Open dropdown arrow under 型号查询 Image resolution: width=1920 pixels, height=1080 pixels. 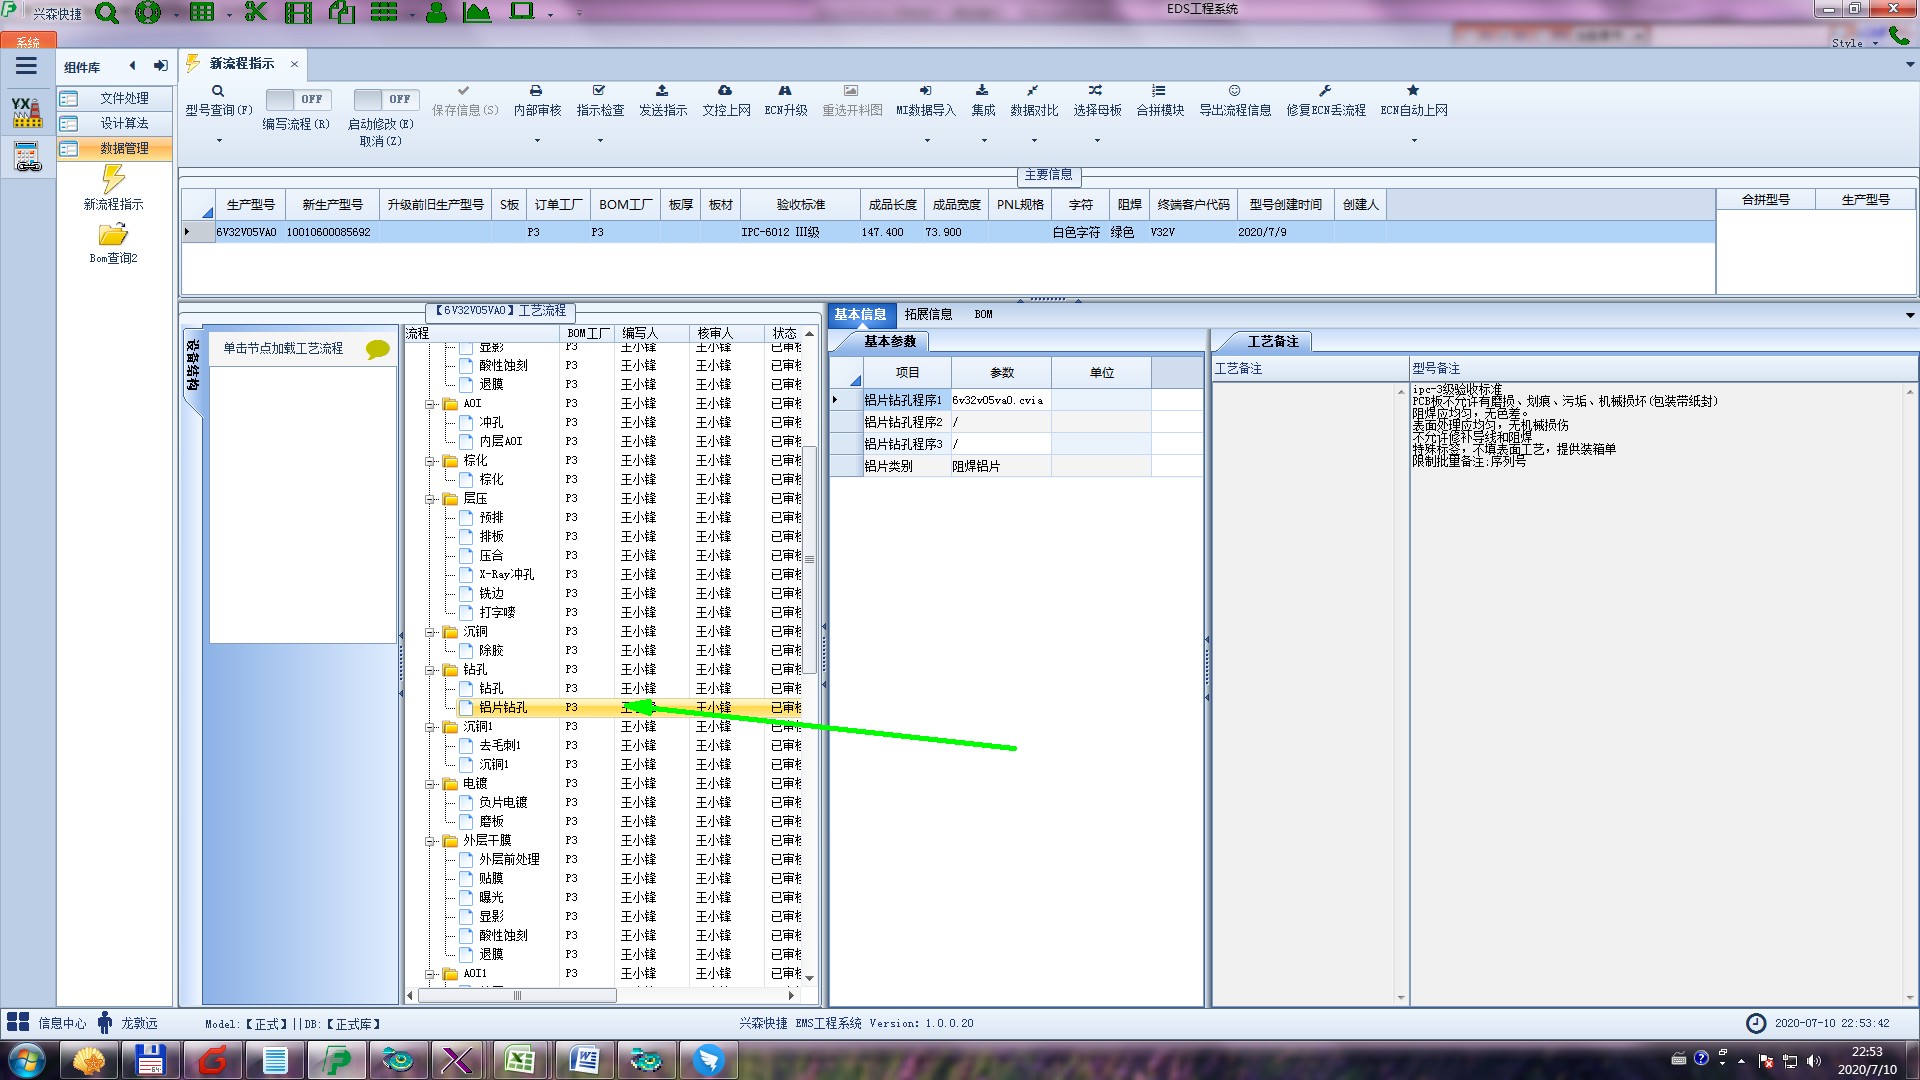(219, 140)
